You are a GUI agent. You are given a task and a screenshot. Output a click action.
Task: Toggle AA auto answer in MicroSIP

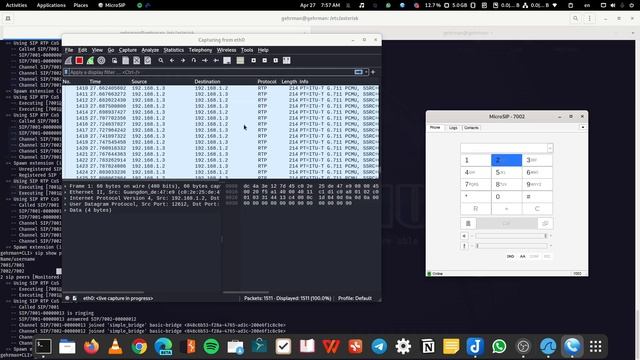pos(522,256)
